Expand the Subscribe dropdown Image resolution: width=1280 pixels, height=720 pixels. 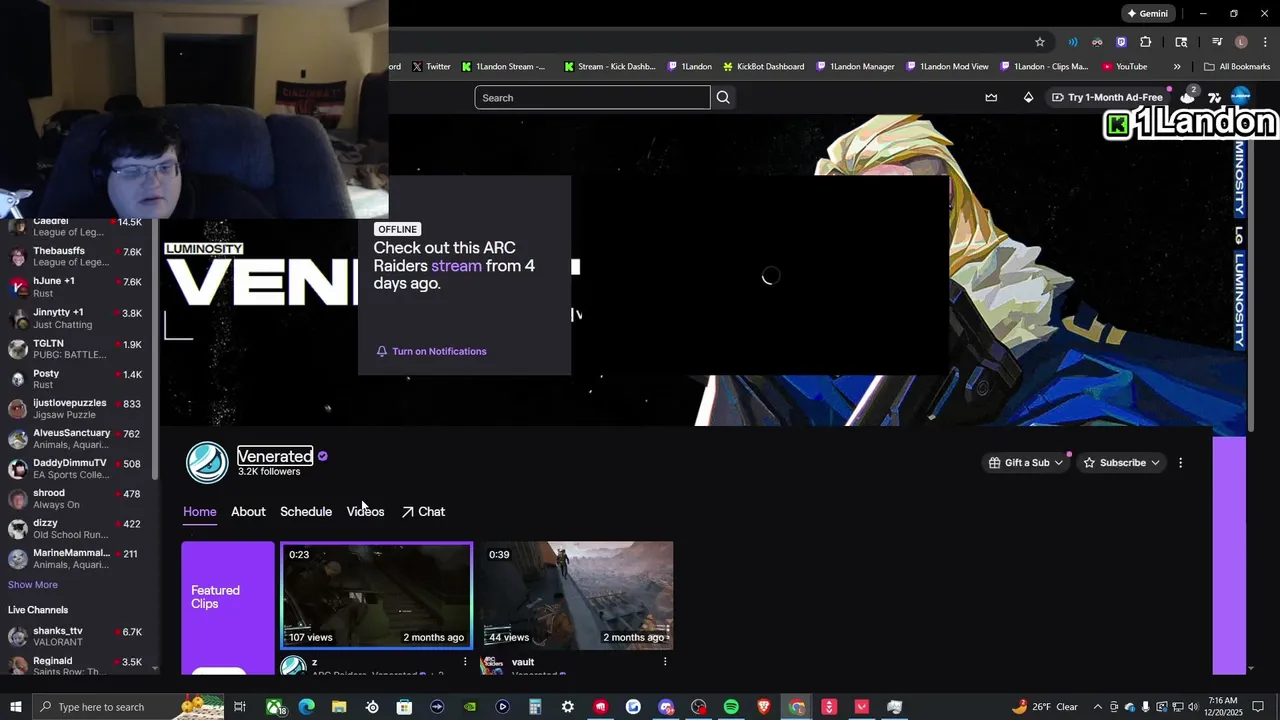[1122, 463]
